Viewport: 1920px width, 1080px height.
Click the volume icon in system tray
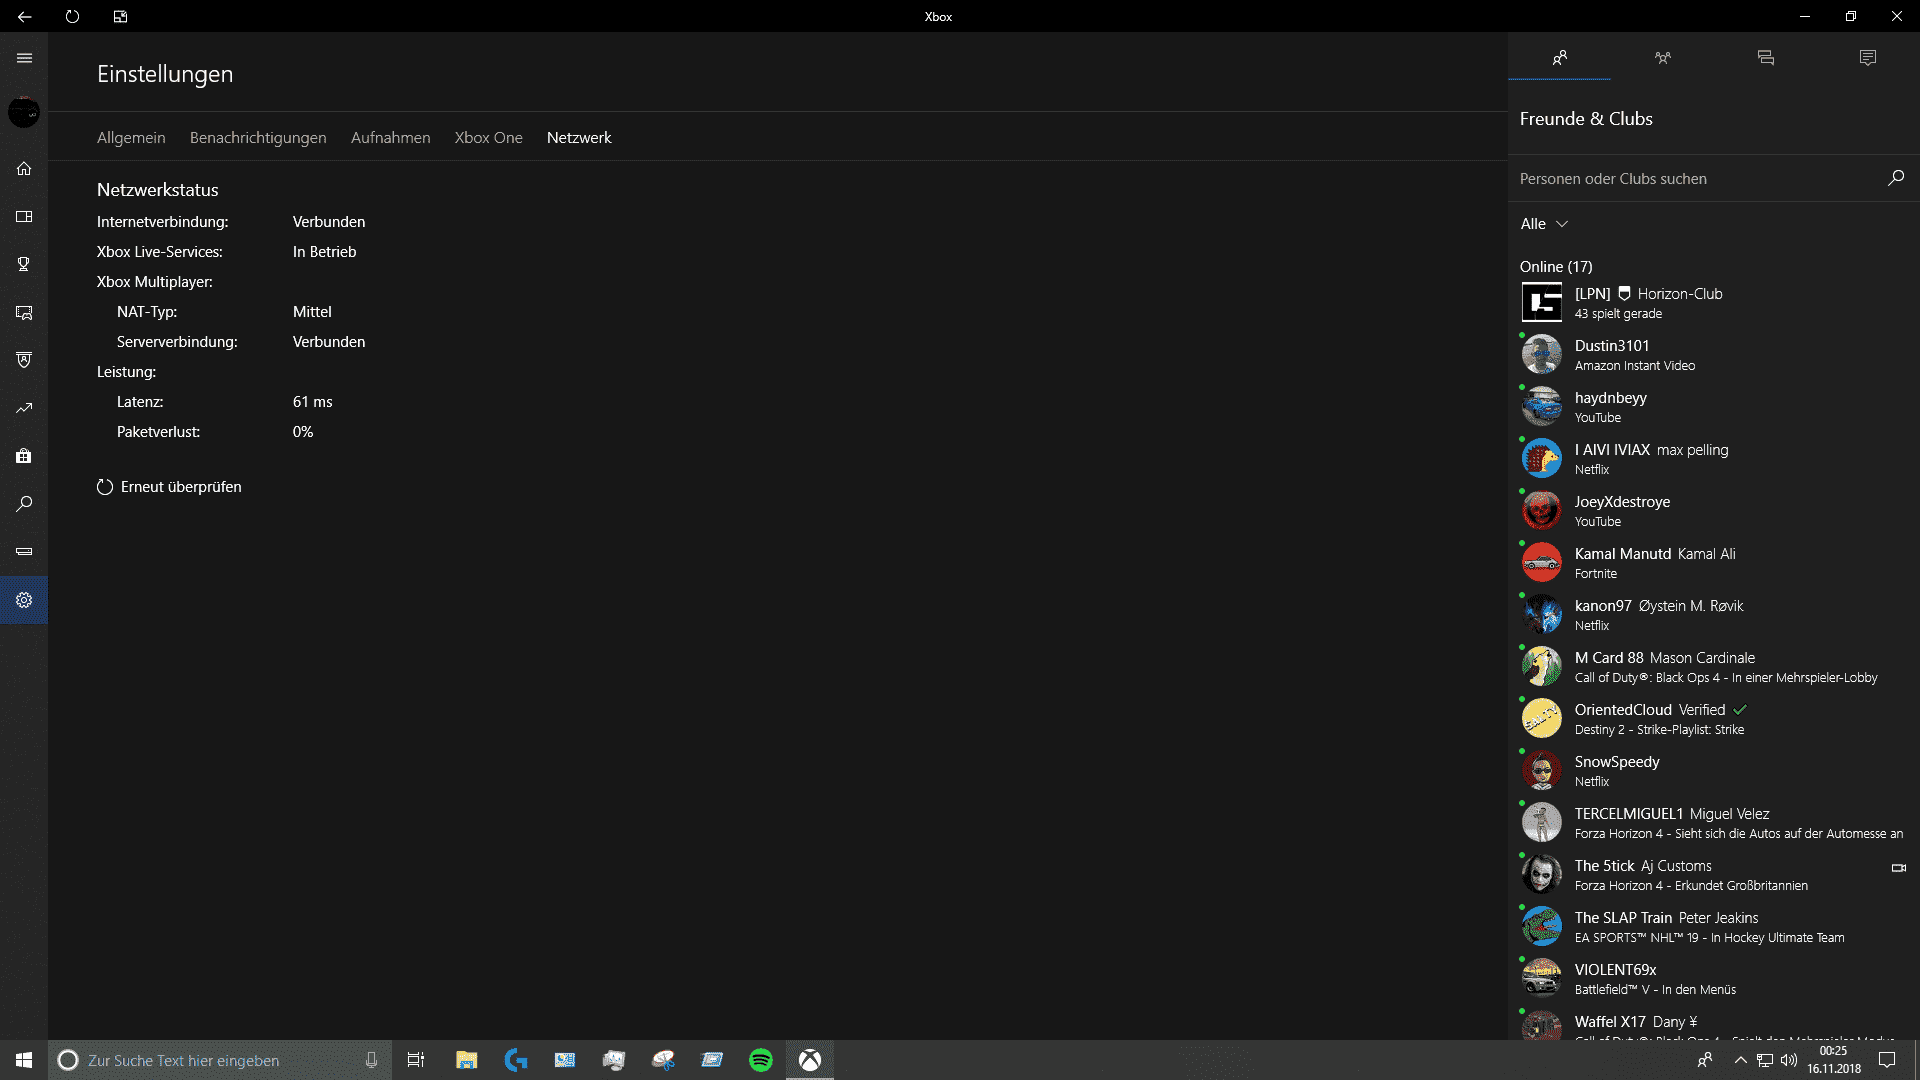tap(1789, 1060)
